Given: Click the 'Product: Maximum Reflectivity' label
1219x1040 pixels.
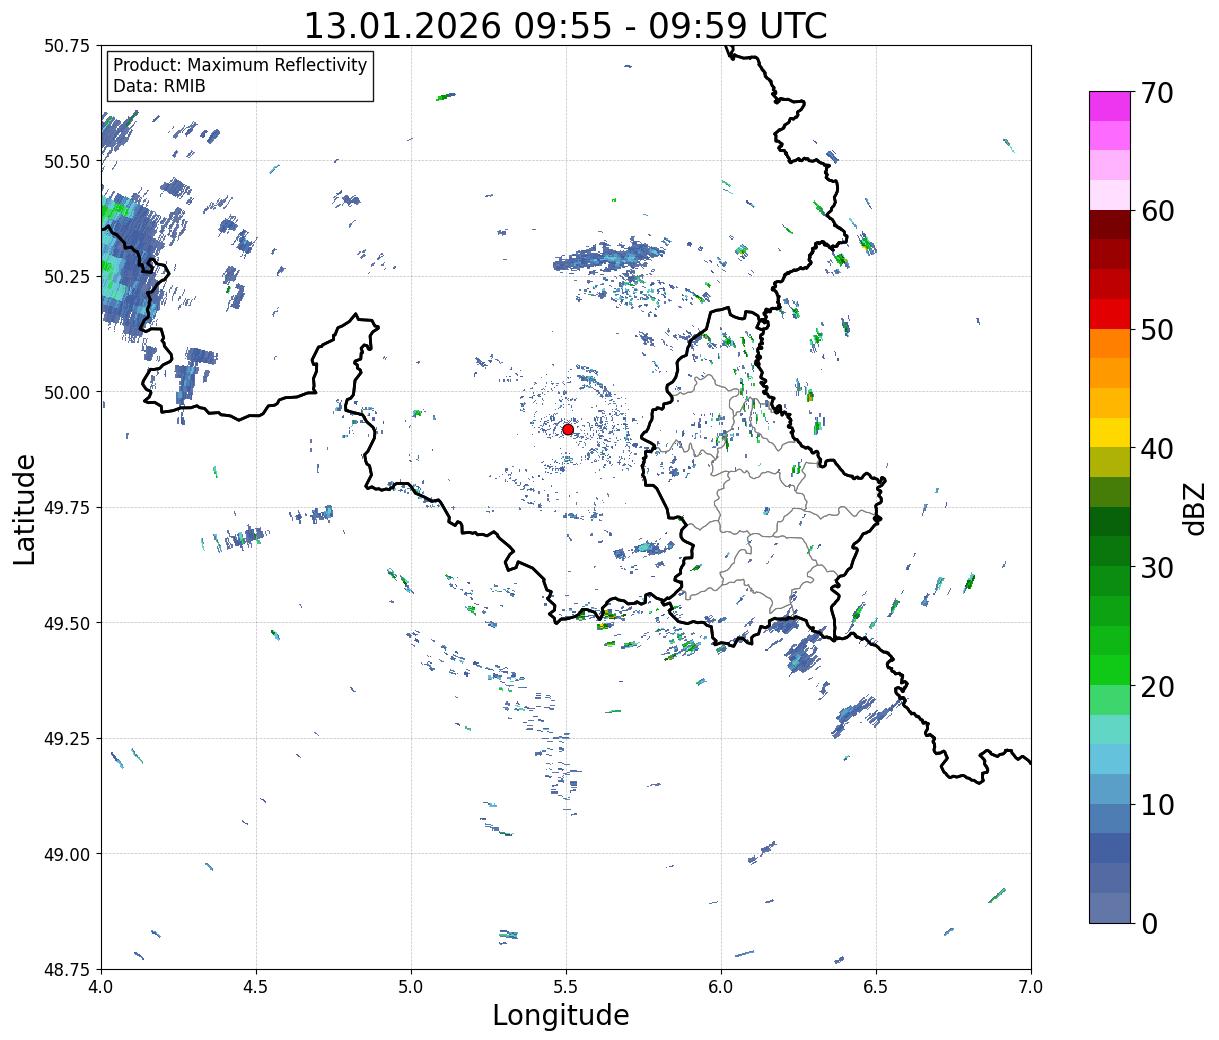Looking at the screenshot, I should [x=240, y=65].
